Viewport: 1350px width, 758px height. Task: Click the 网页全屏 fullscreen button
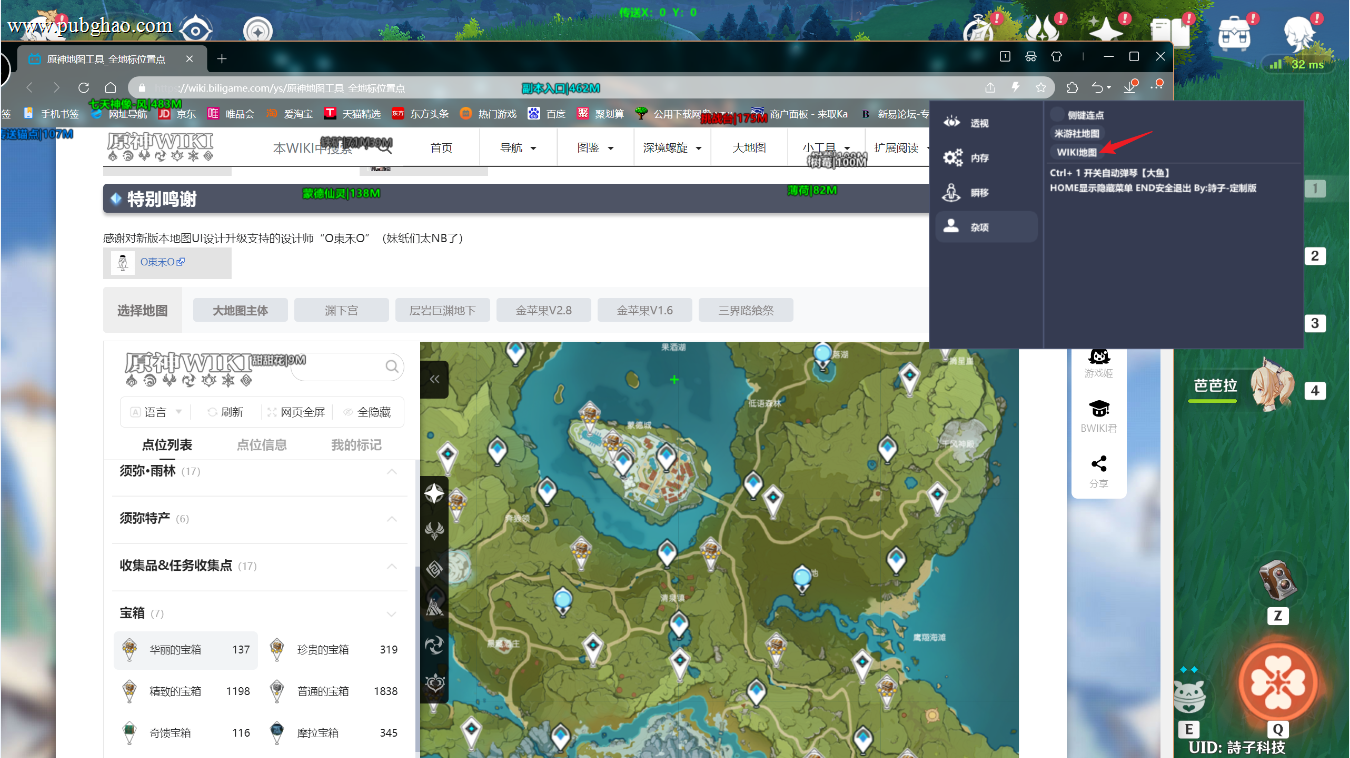[x=296, y=412]
